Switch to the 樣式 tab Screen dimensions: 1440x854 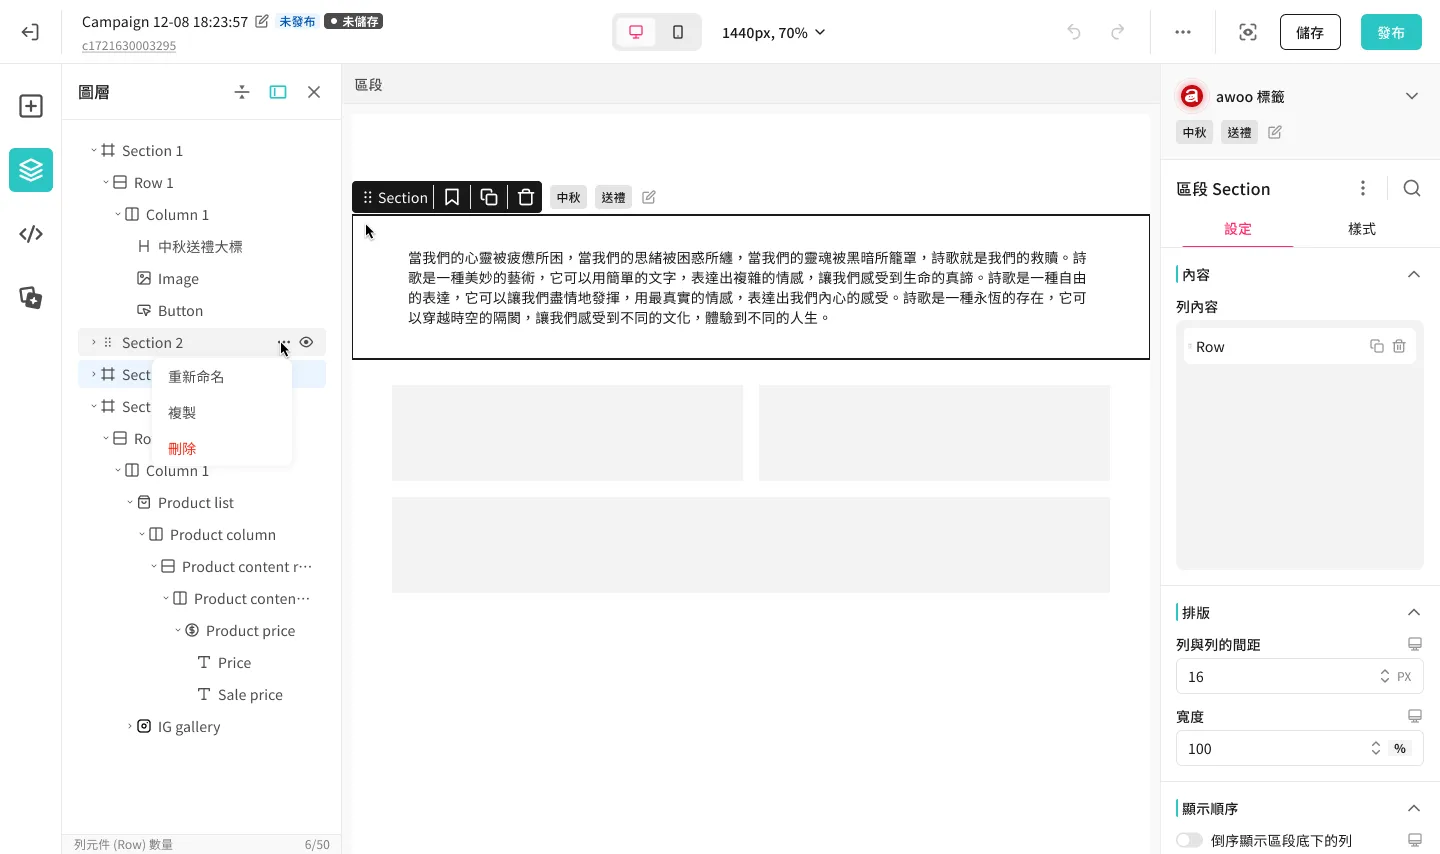(1362, 229)
